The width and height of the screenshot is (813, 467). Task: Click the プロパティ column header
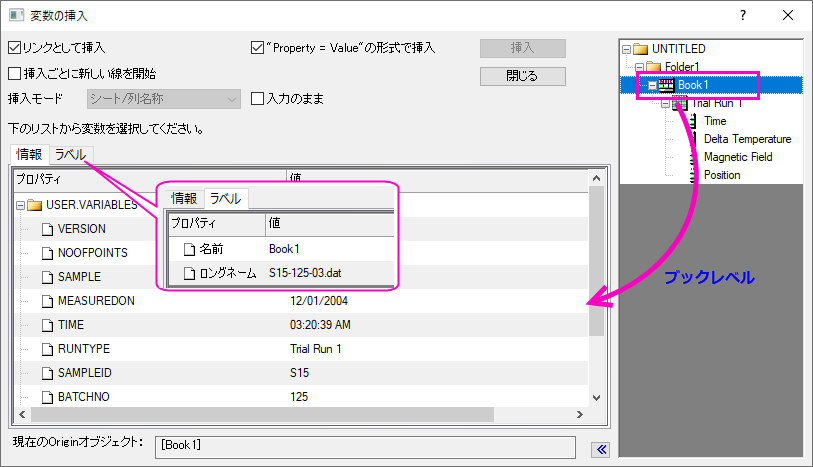pyautogui.click(x=150, y=179)
